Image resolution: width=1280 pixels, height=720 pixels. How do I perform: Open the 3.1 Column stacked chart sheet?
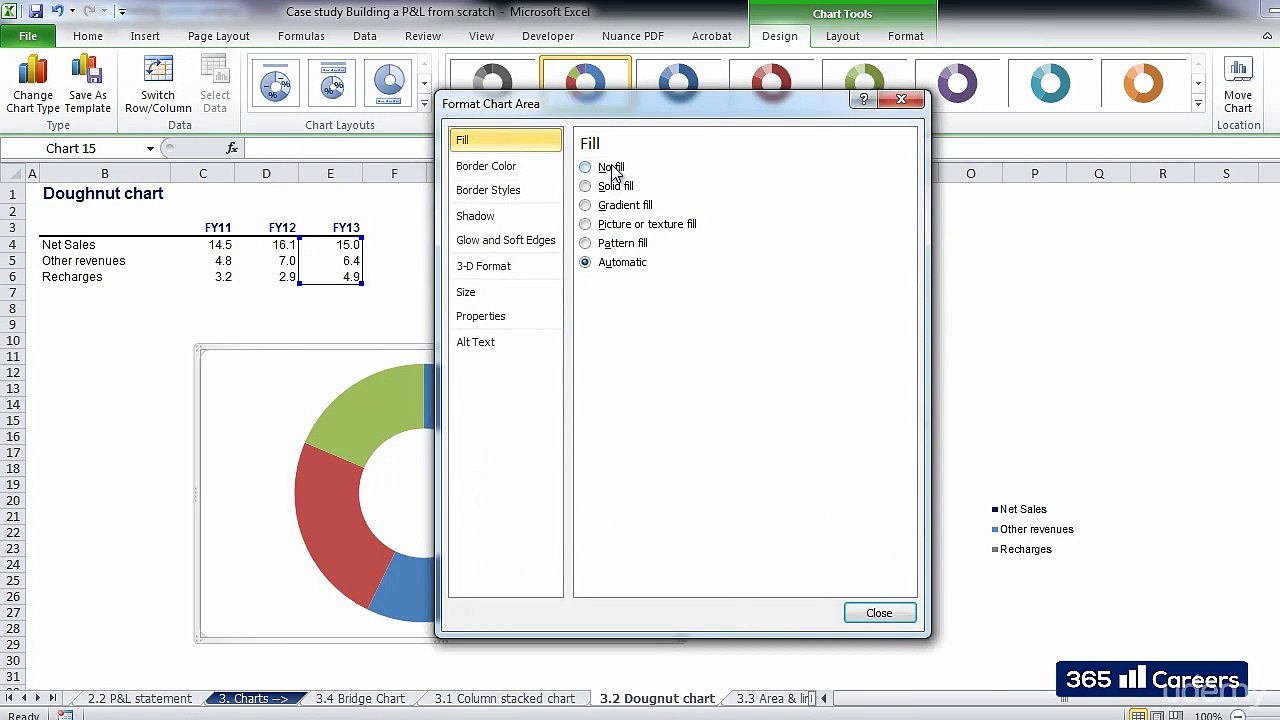coord(505,698)
